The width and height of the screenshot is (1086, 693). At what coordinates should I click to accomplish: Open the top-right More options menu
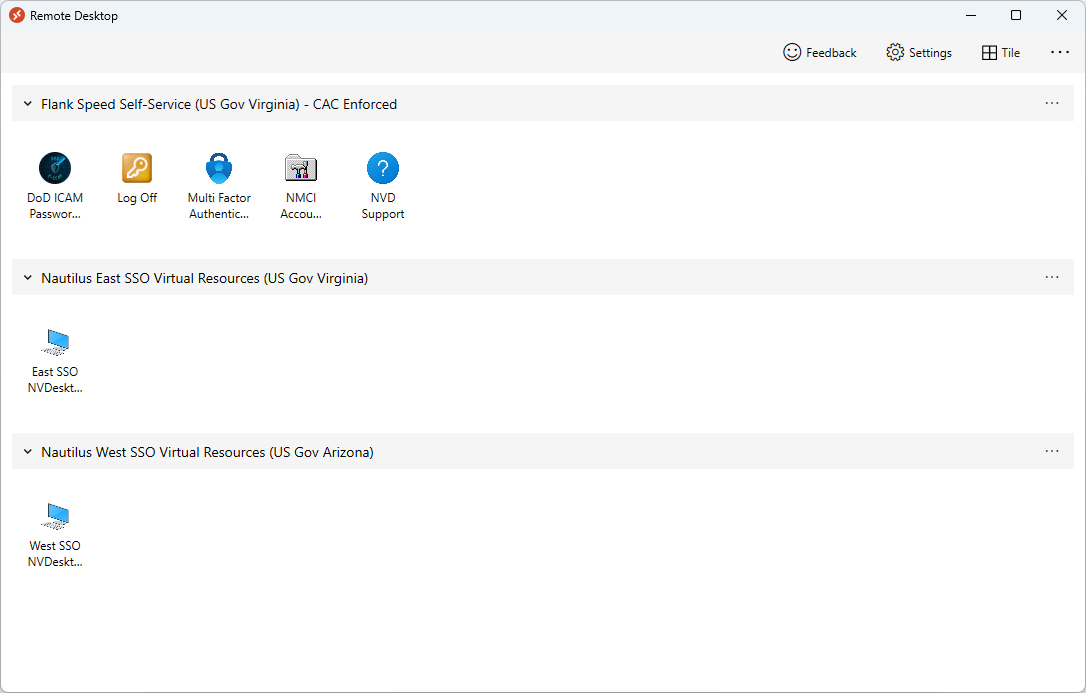point(1060,52)
